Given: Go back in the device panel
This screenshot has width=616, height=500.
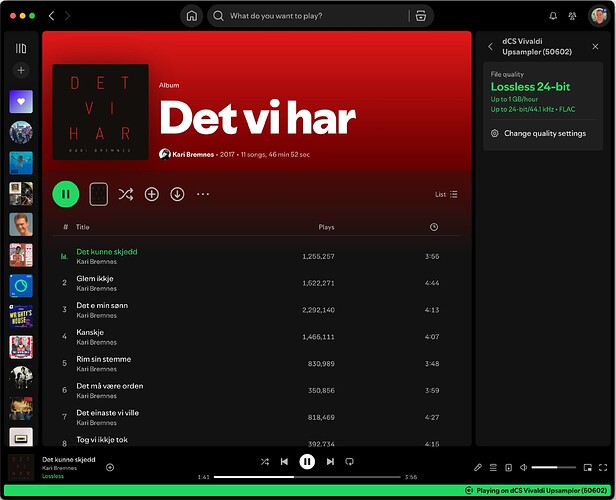Looking at the screenshot, I should [x=490, y=47].
